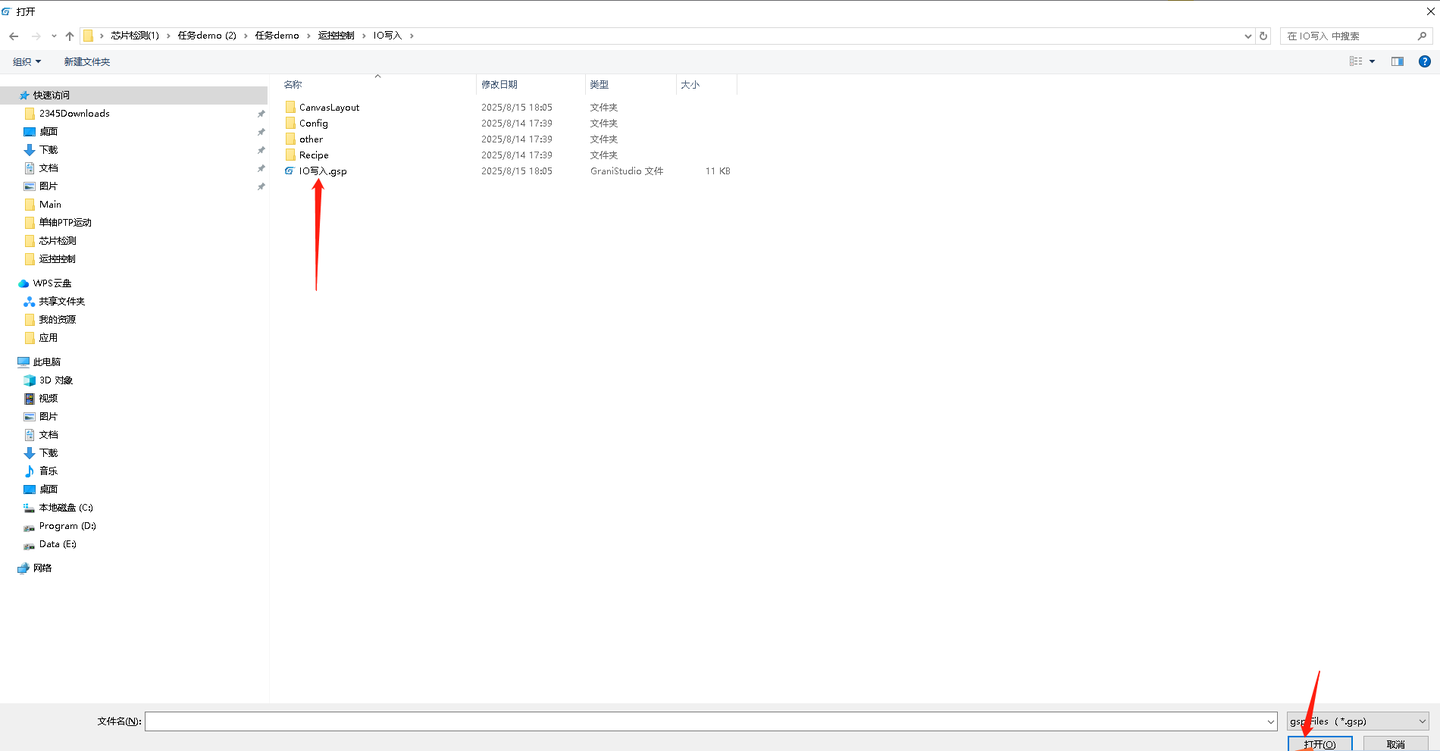Select the Config folder
Screen dimensions: 1440x751
click(313, 123)
